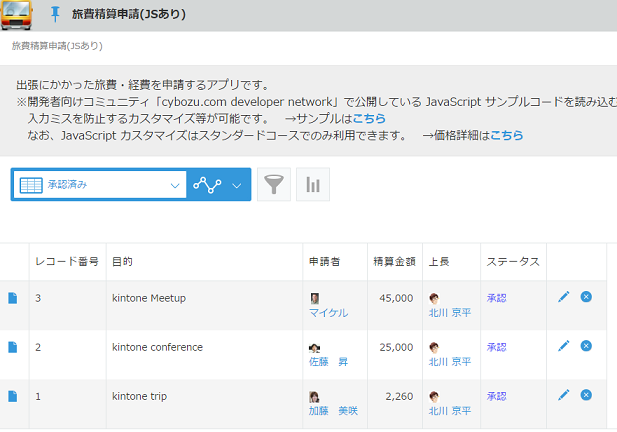Click 承認 status in kintone Meetup row
The image size is (617, 432).
coord(496,298)
